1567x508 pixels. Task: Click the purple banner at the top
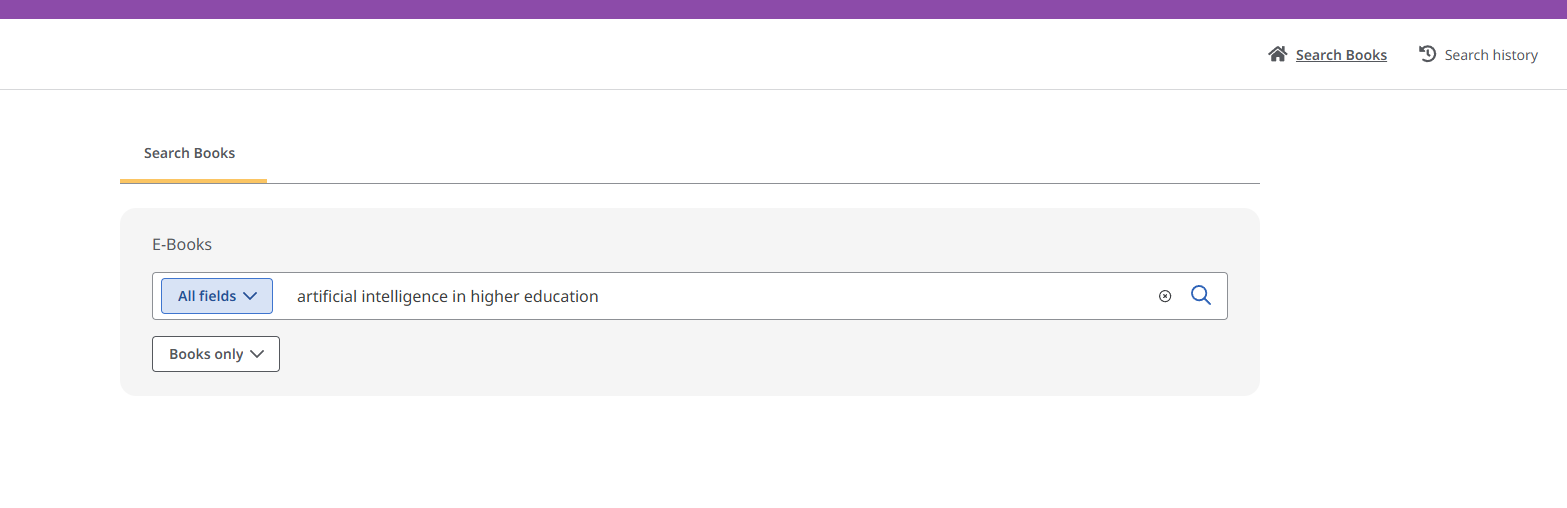coord(783,9)
